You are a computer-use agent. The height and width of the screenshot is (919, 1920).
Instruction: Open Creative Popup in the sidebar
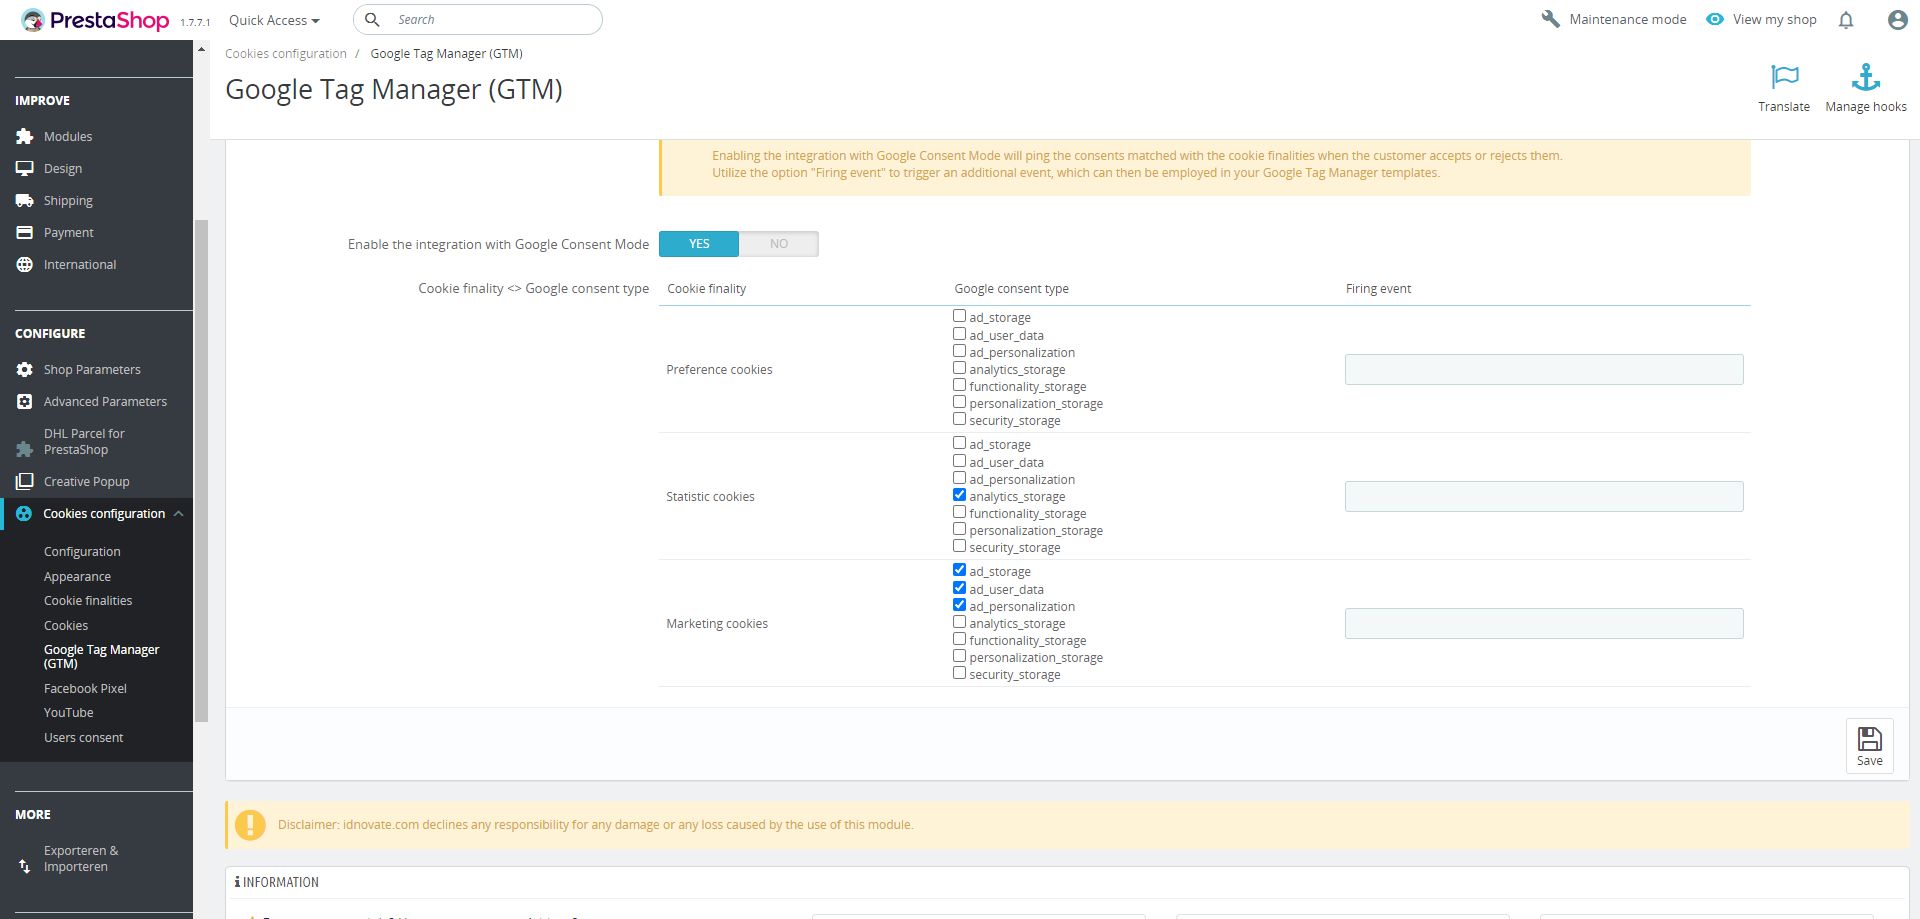[x=87, y=482]
